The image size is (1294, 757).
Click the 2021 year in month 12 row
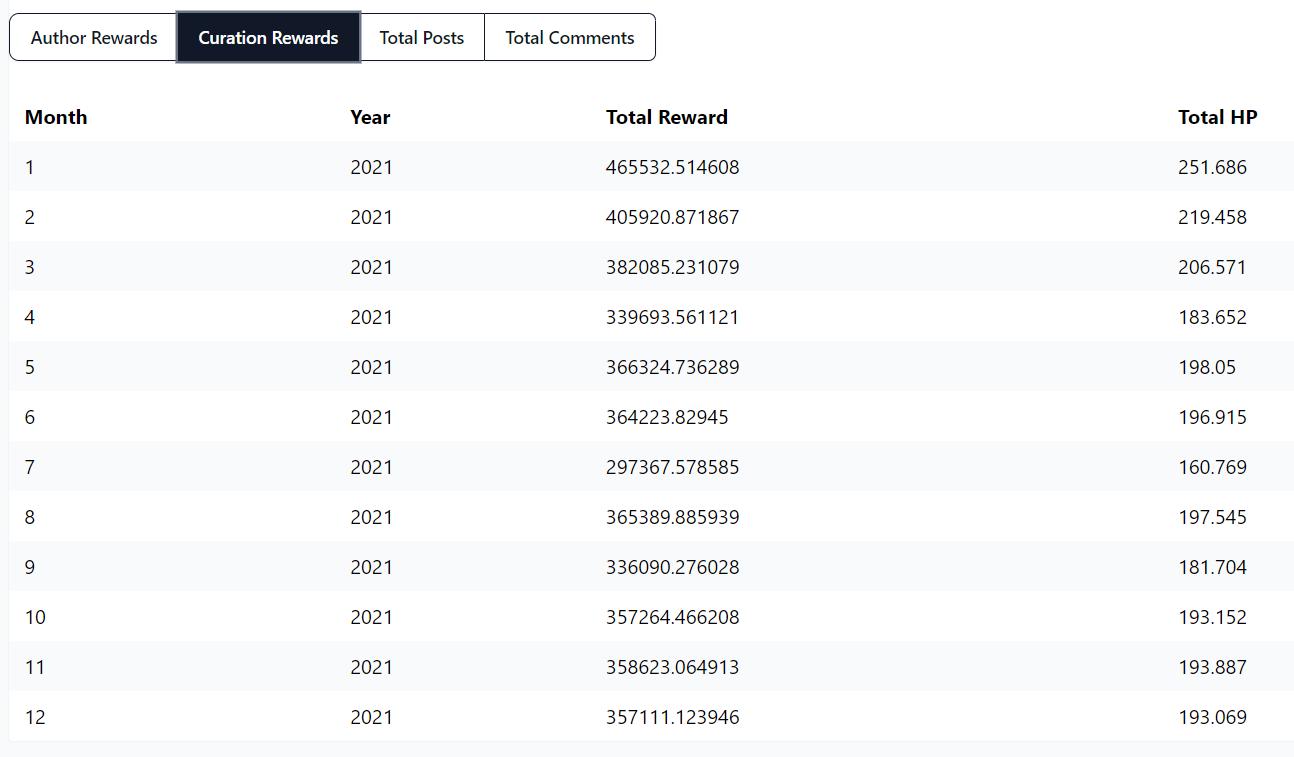(x=372, y=717)
